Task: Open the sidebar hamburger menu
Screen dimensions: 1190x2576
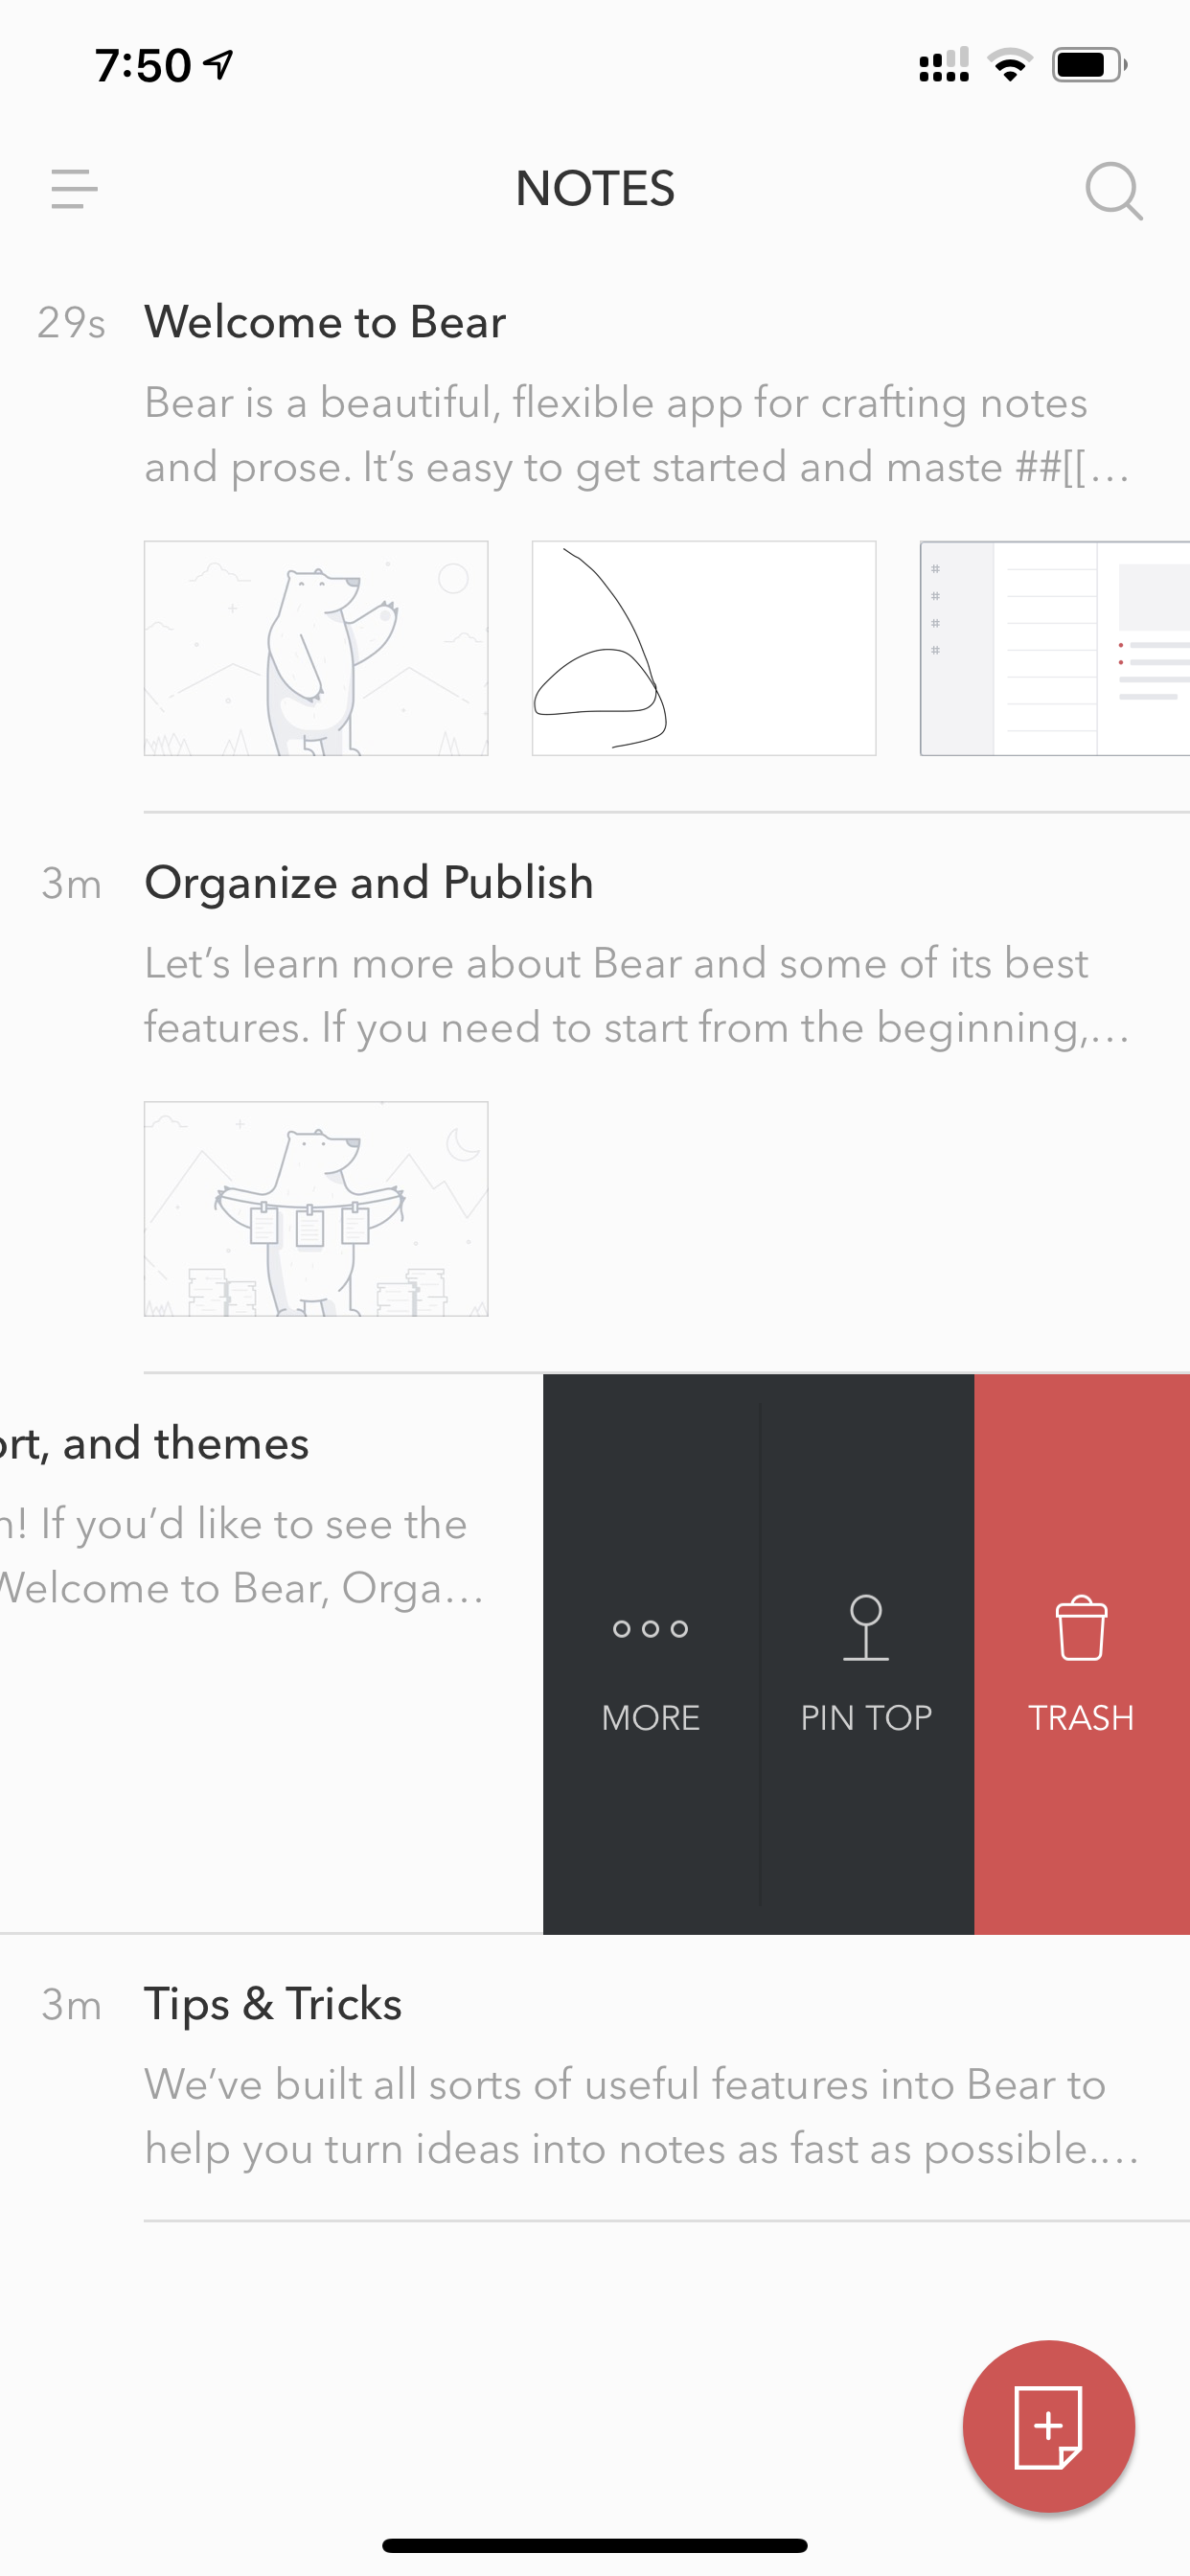Action: point(74,189)
